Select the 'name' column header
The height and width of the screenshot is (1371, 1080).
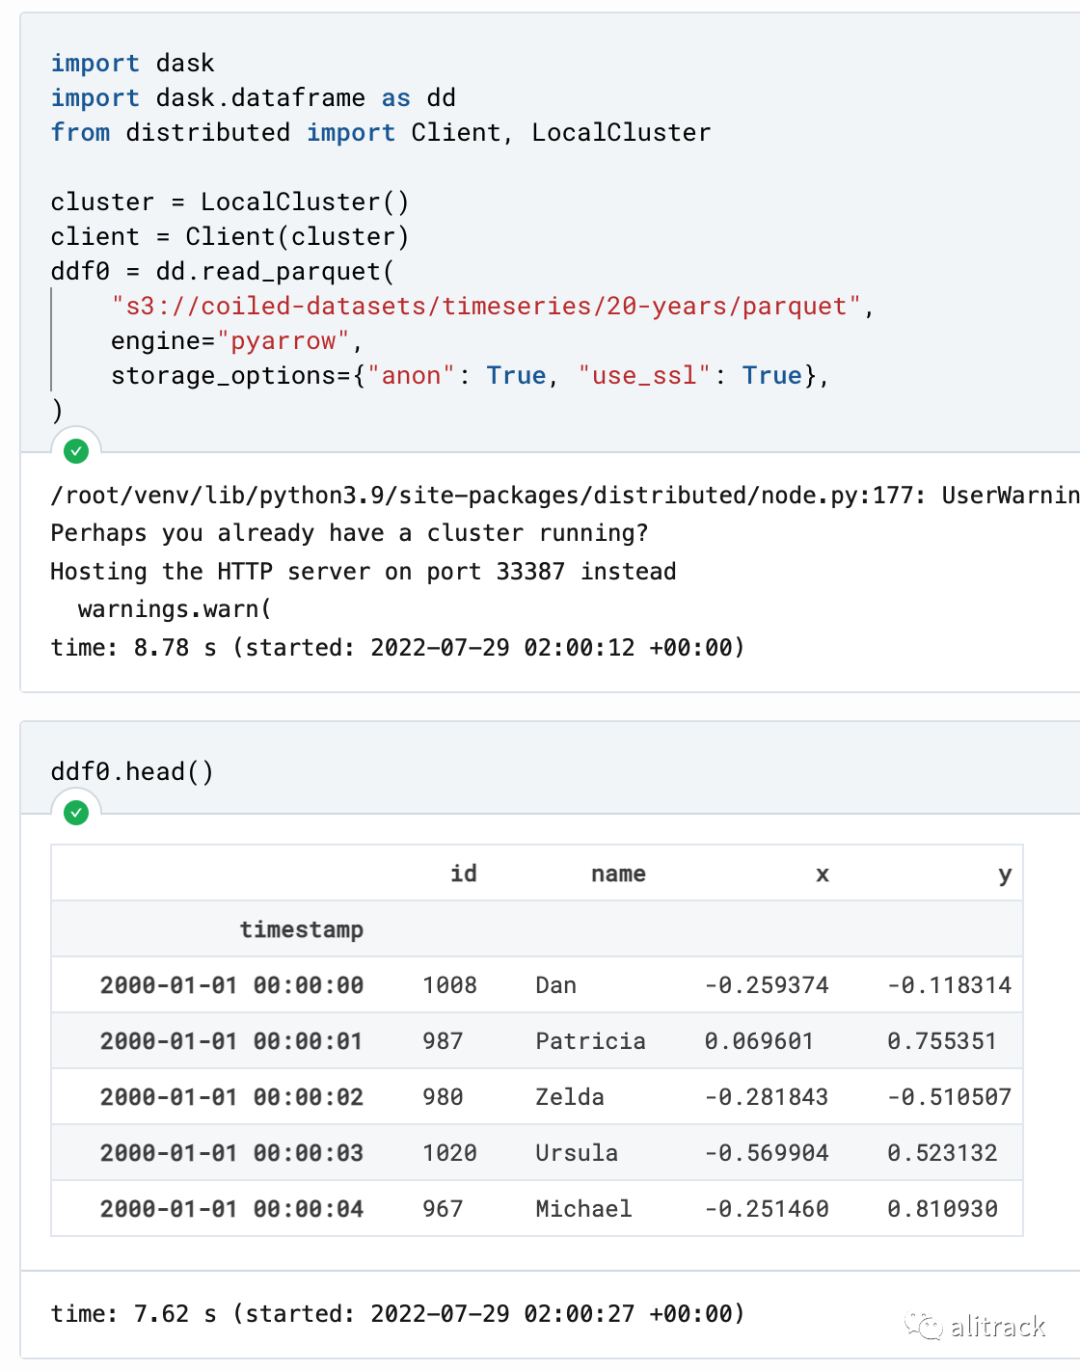(x=618, y=874)
